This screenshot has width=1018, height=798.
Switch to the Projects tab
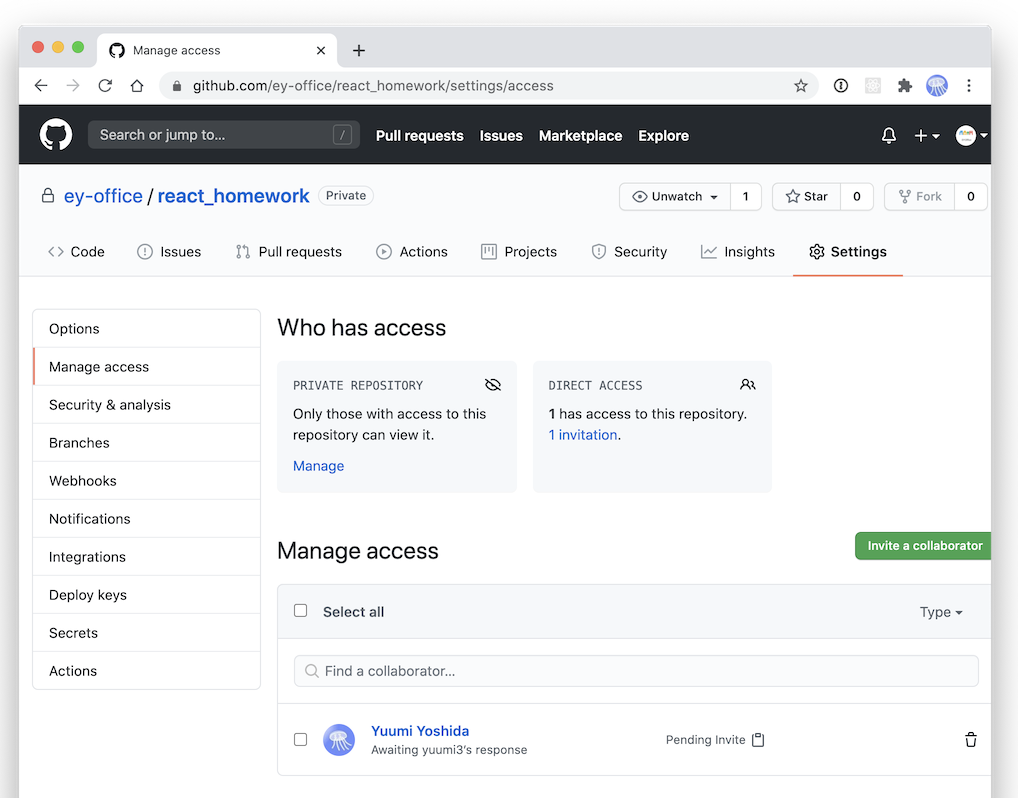519,252
